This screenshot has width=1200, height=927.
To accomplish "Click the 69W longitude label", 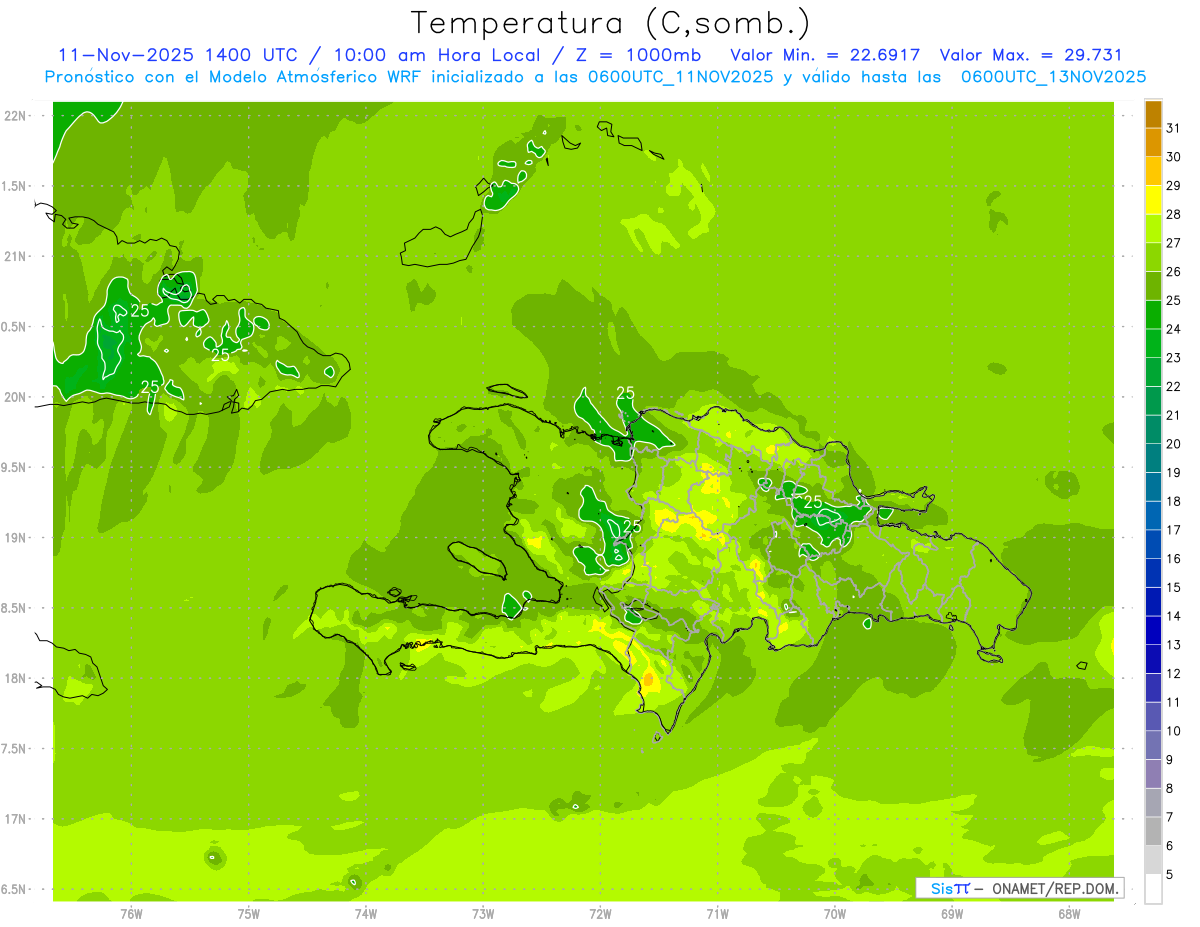I will (952, 913).
